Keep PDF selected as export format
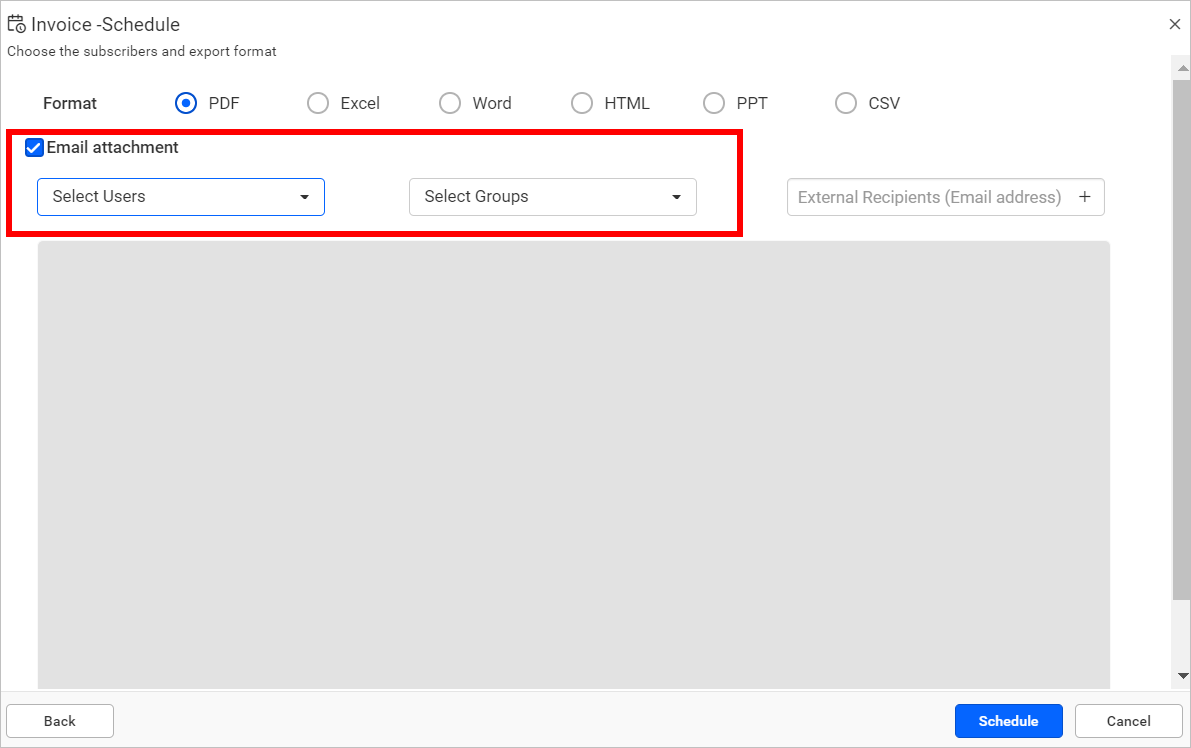The height and width of the screenshot is (748, 1191). click(186, 103)
